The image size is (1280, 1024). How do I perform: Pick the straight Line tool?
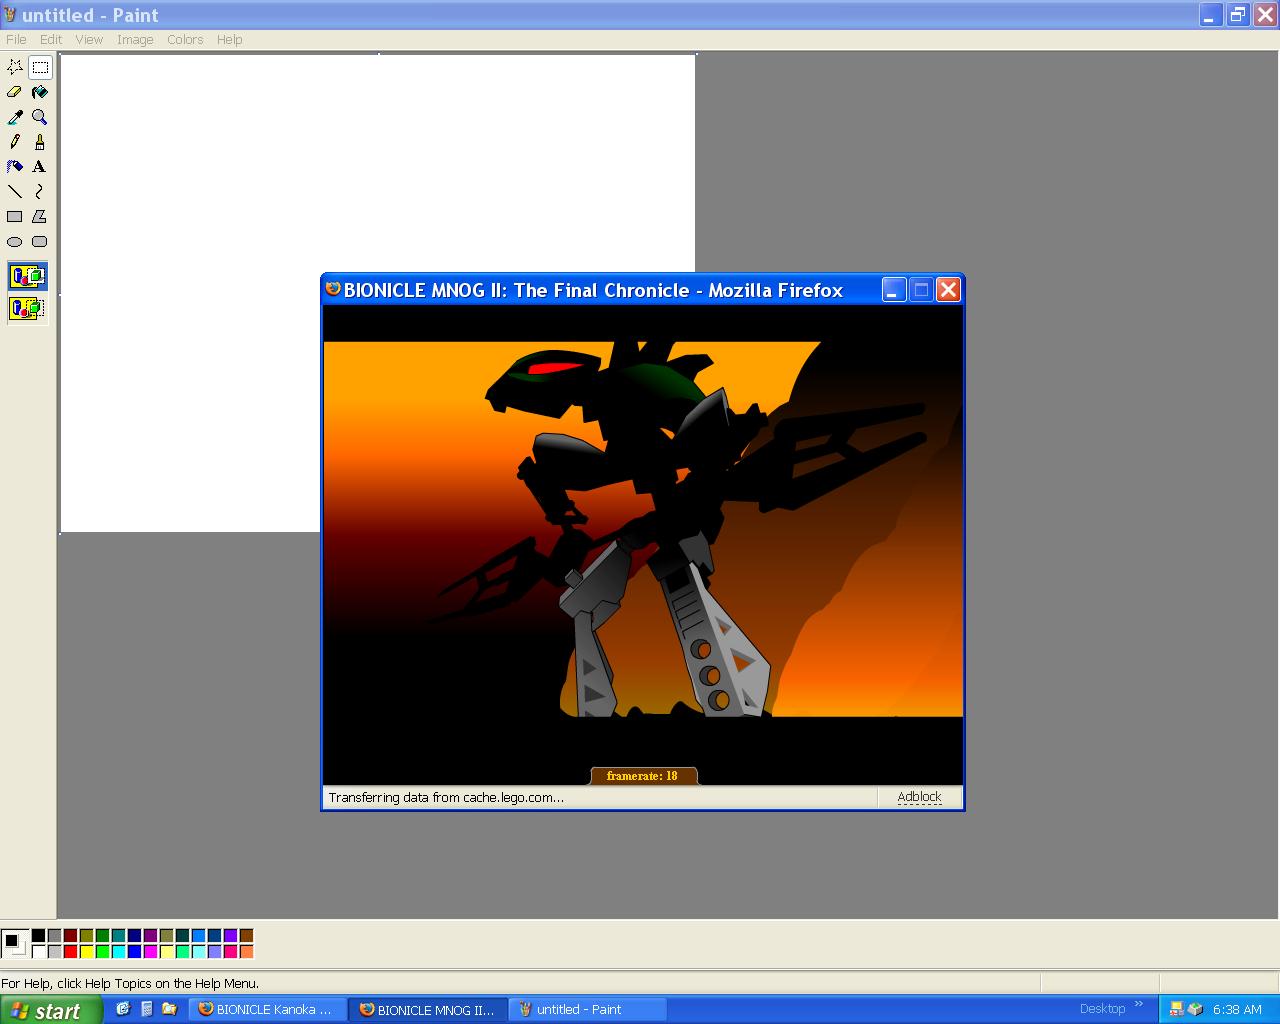(15, 192)
